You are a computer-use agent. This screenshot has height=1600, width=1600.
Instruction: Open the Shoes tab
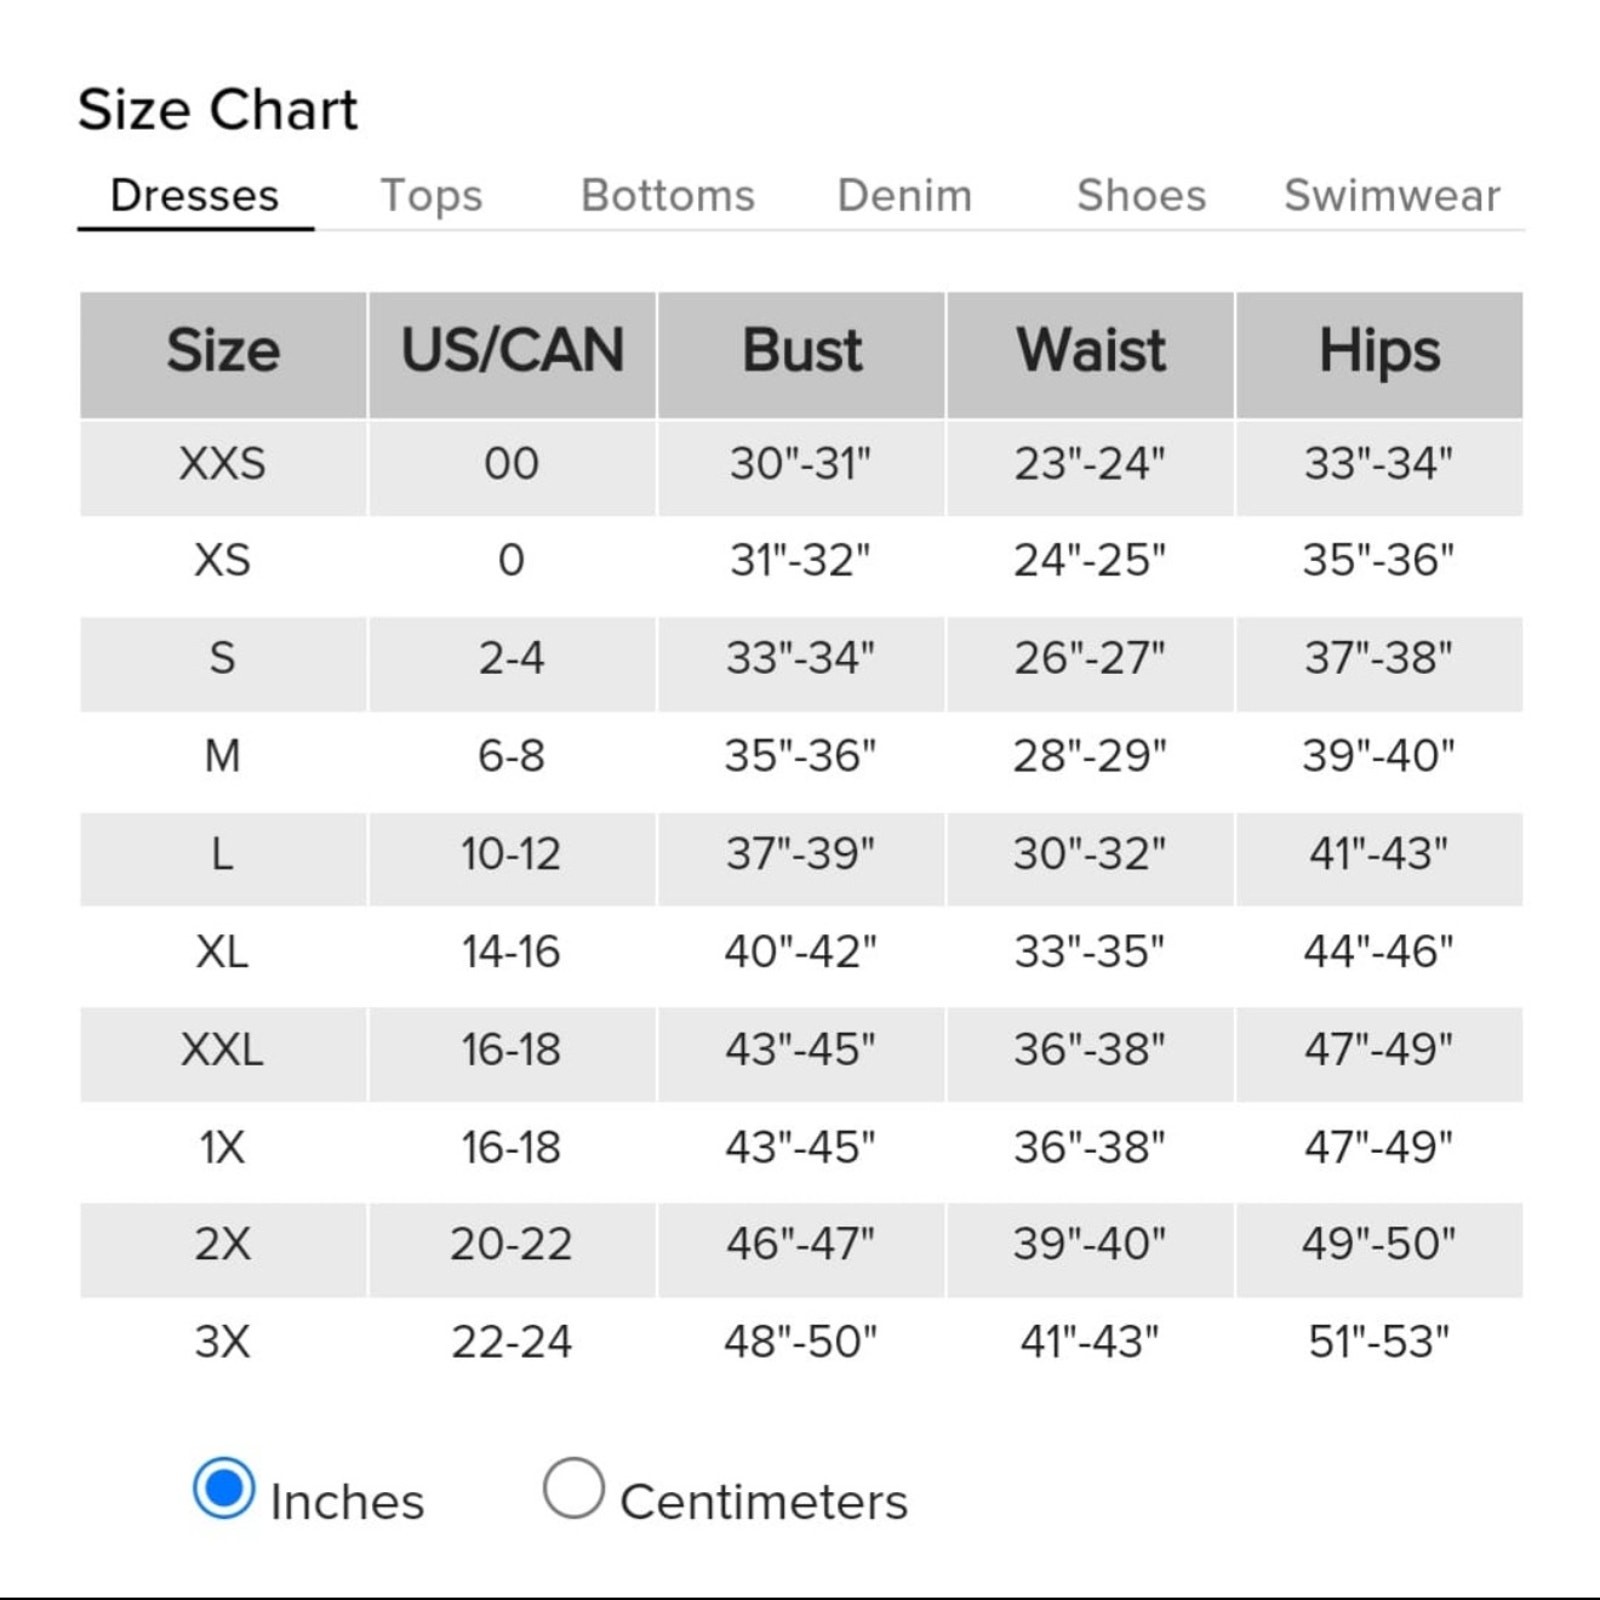tap(1142, 196)
